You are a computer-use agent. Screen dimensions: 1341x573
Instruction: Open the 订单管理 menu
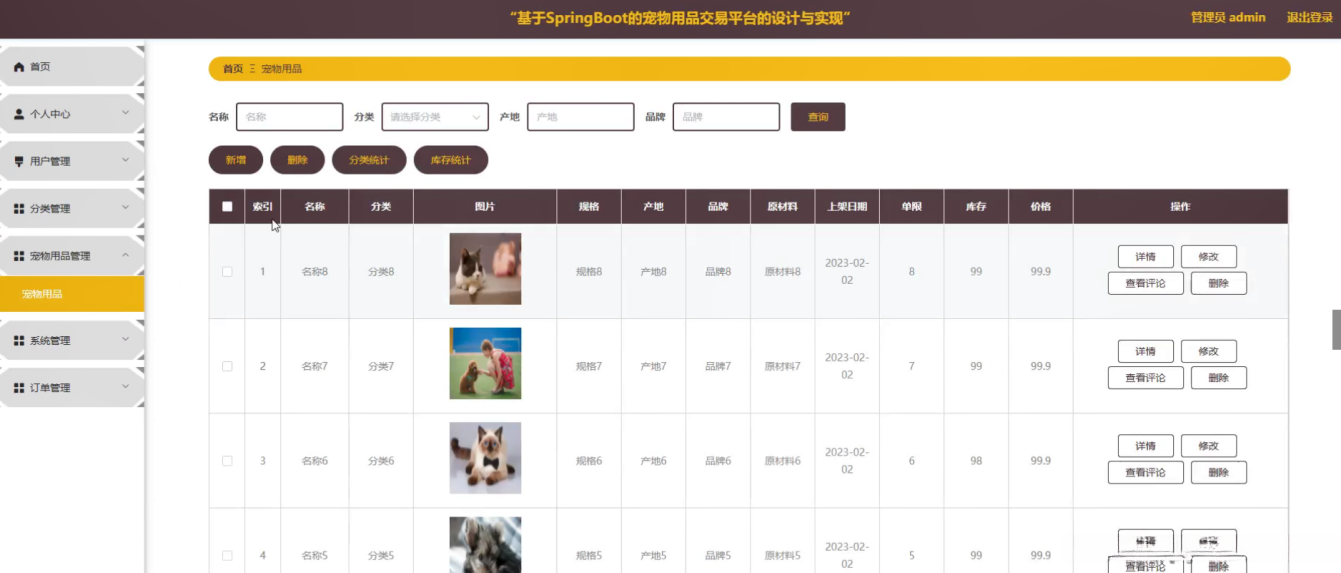[72, 388]
